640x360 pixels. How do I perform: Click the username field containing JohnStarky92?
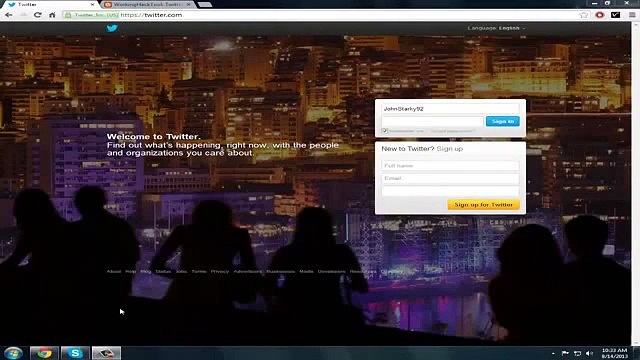(451, 109)
